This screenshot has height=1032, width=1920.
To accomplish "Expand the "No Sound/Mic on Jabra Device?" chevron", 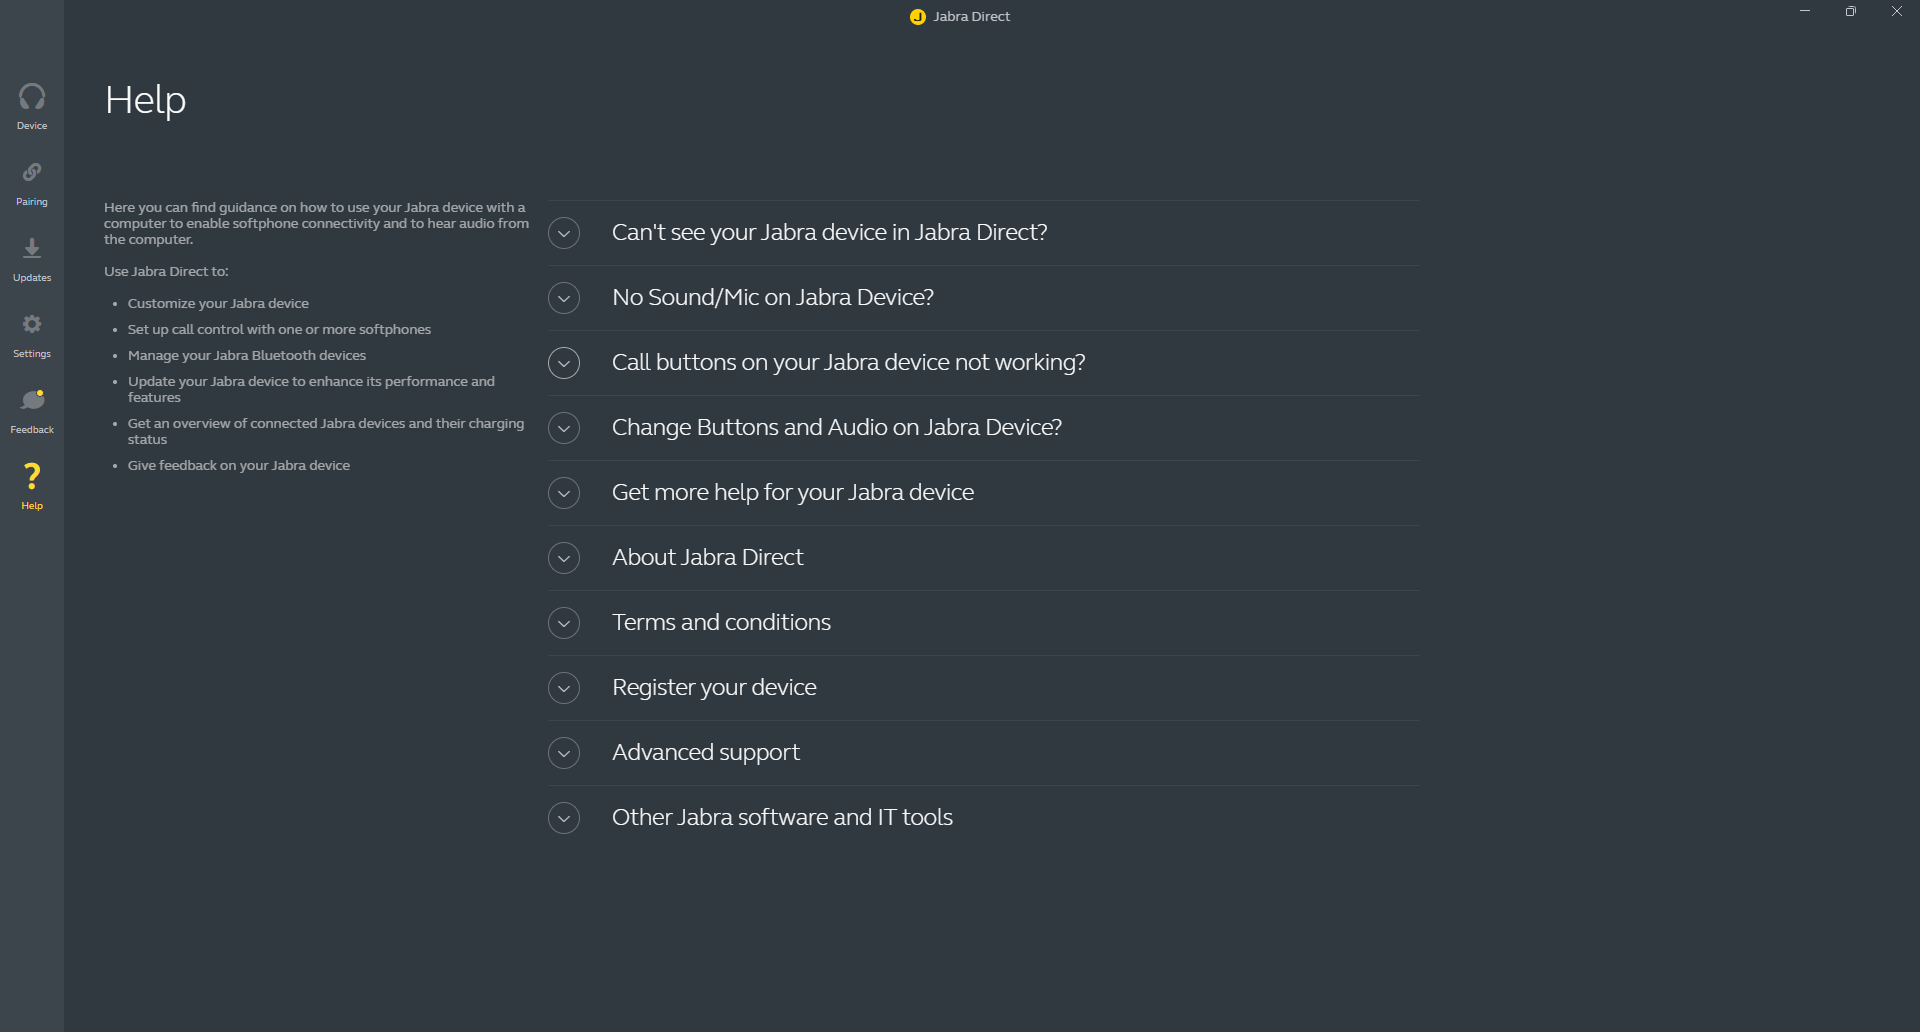I will pyautogui.click(x=564, y=298).
